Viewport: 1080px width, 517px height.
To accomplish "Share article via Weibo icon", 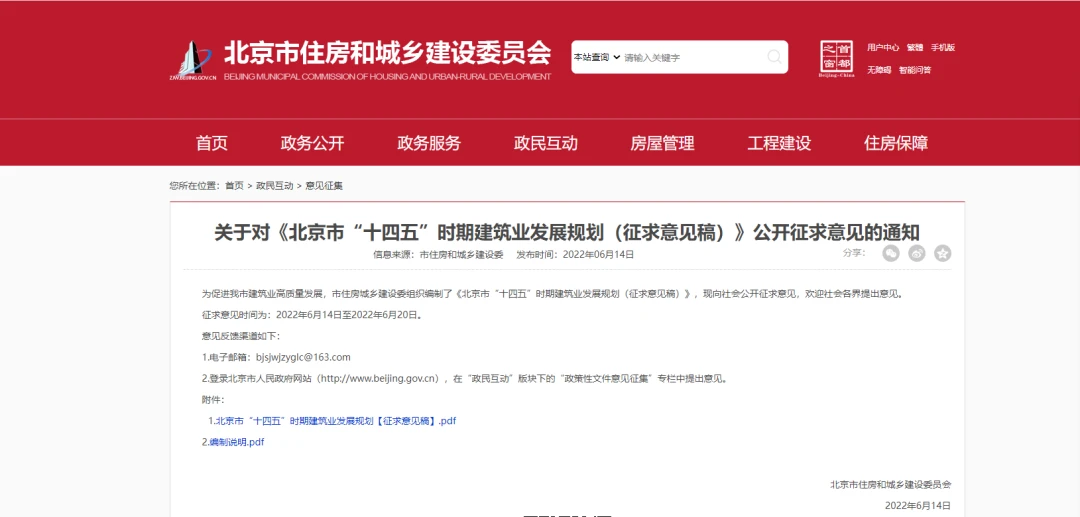I will (x=917, y=254).
